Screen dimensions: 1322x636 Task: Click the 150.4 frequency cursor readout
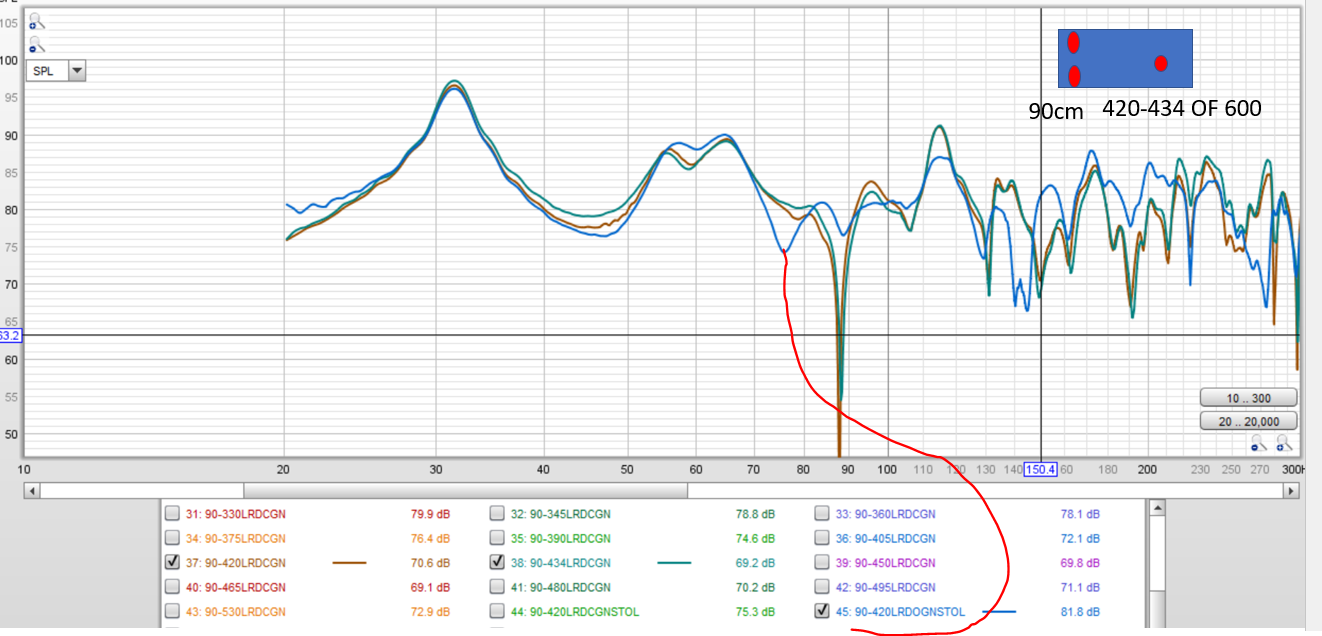(1041, 470)
